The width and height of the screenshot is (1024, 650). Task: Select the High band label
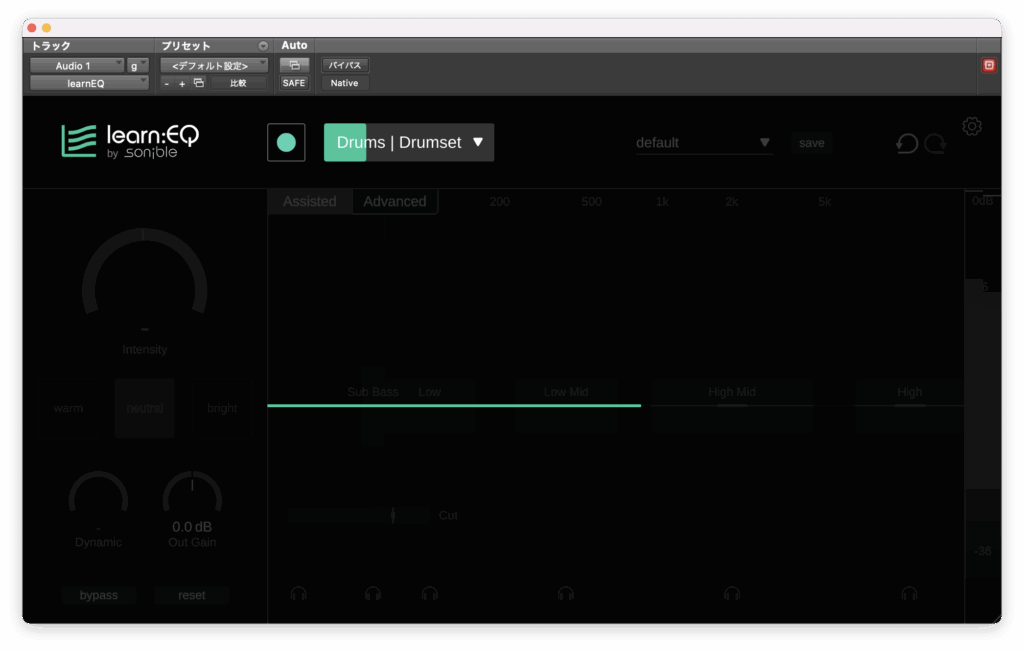pos(909,392)
